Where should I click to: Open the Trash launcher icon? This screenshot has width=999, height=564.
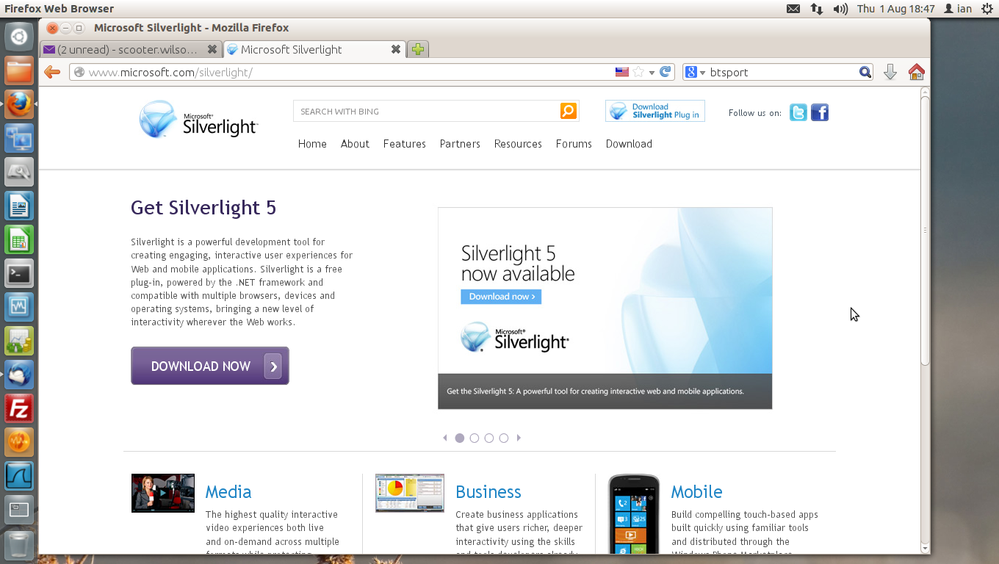pos(19,544)
